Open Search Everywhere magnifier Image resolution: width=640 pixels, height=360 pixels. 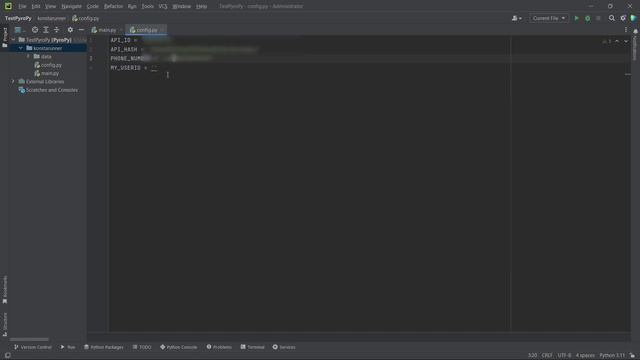pos(611,18)
